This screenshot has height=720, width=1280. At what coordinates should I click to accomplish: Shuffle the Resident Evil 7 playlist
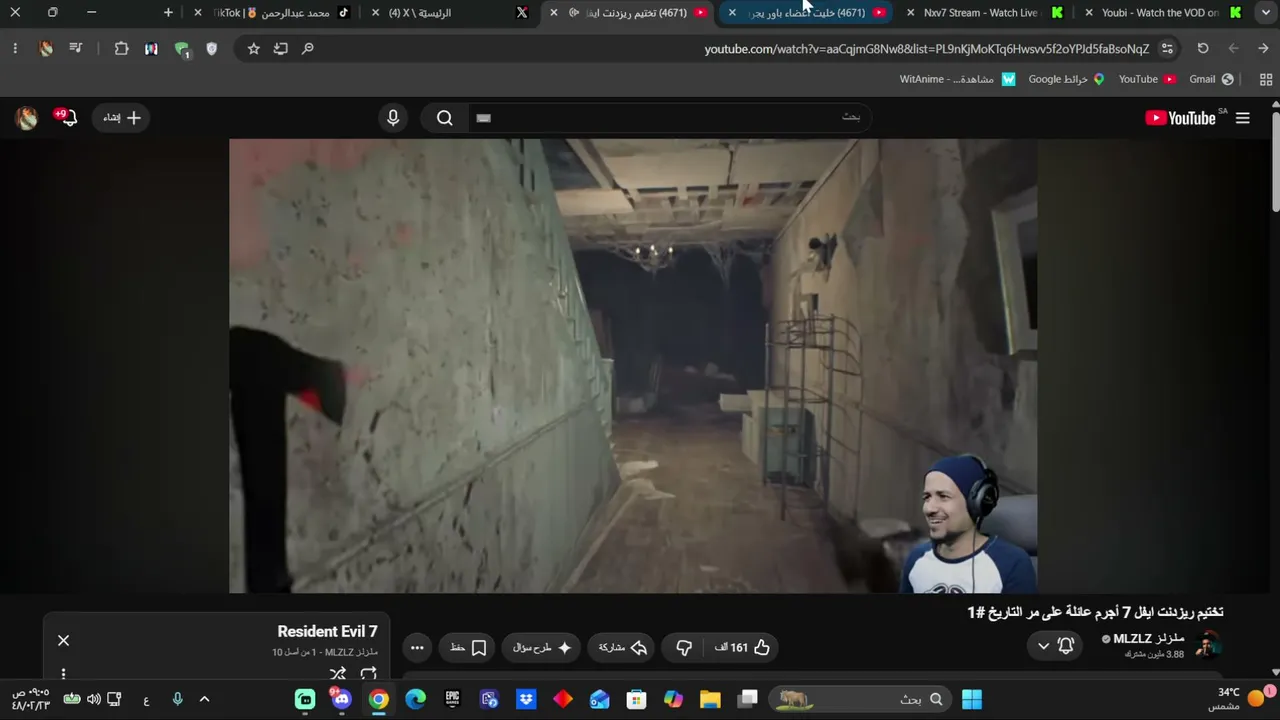tap(338, 674)
